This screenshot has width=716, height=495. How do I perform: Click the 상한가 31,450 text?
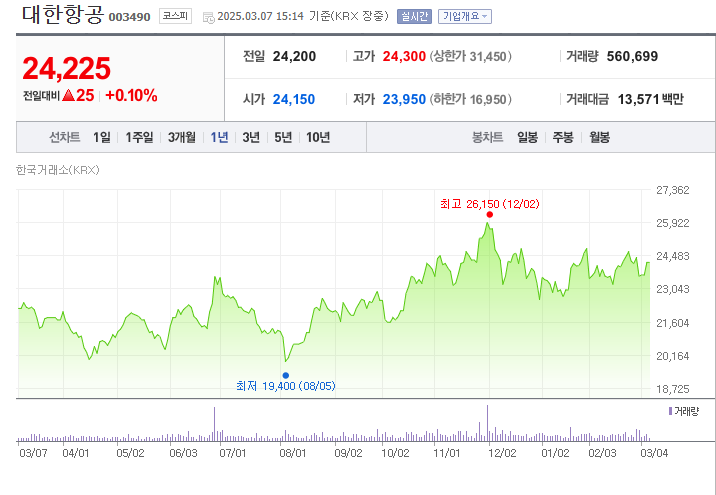[x=470, y=56]
